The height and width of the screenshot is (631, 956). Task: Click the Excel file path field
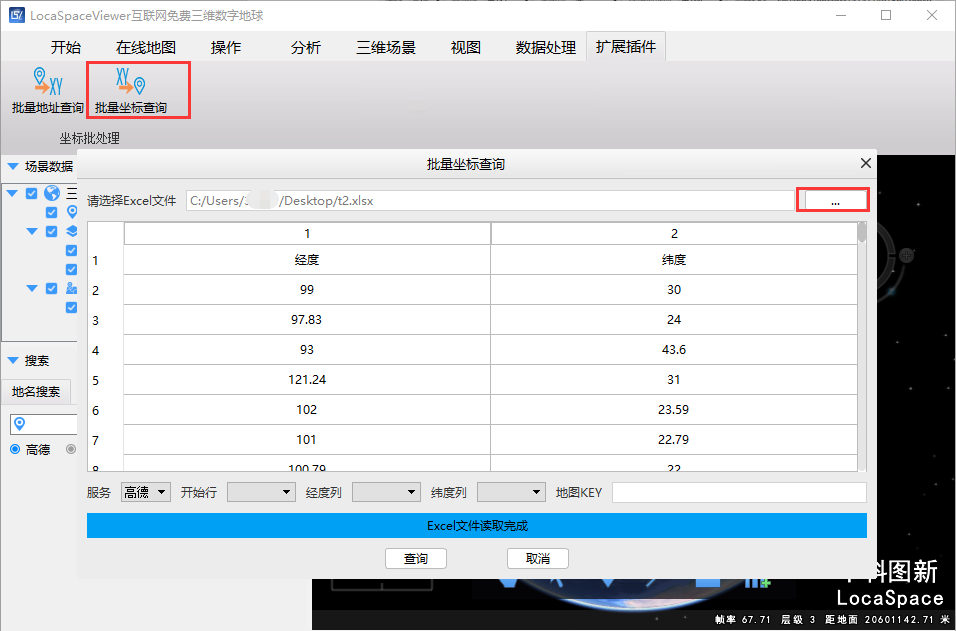click(x=490, y=201)
